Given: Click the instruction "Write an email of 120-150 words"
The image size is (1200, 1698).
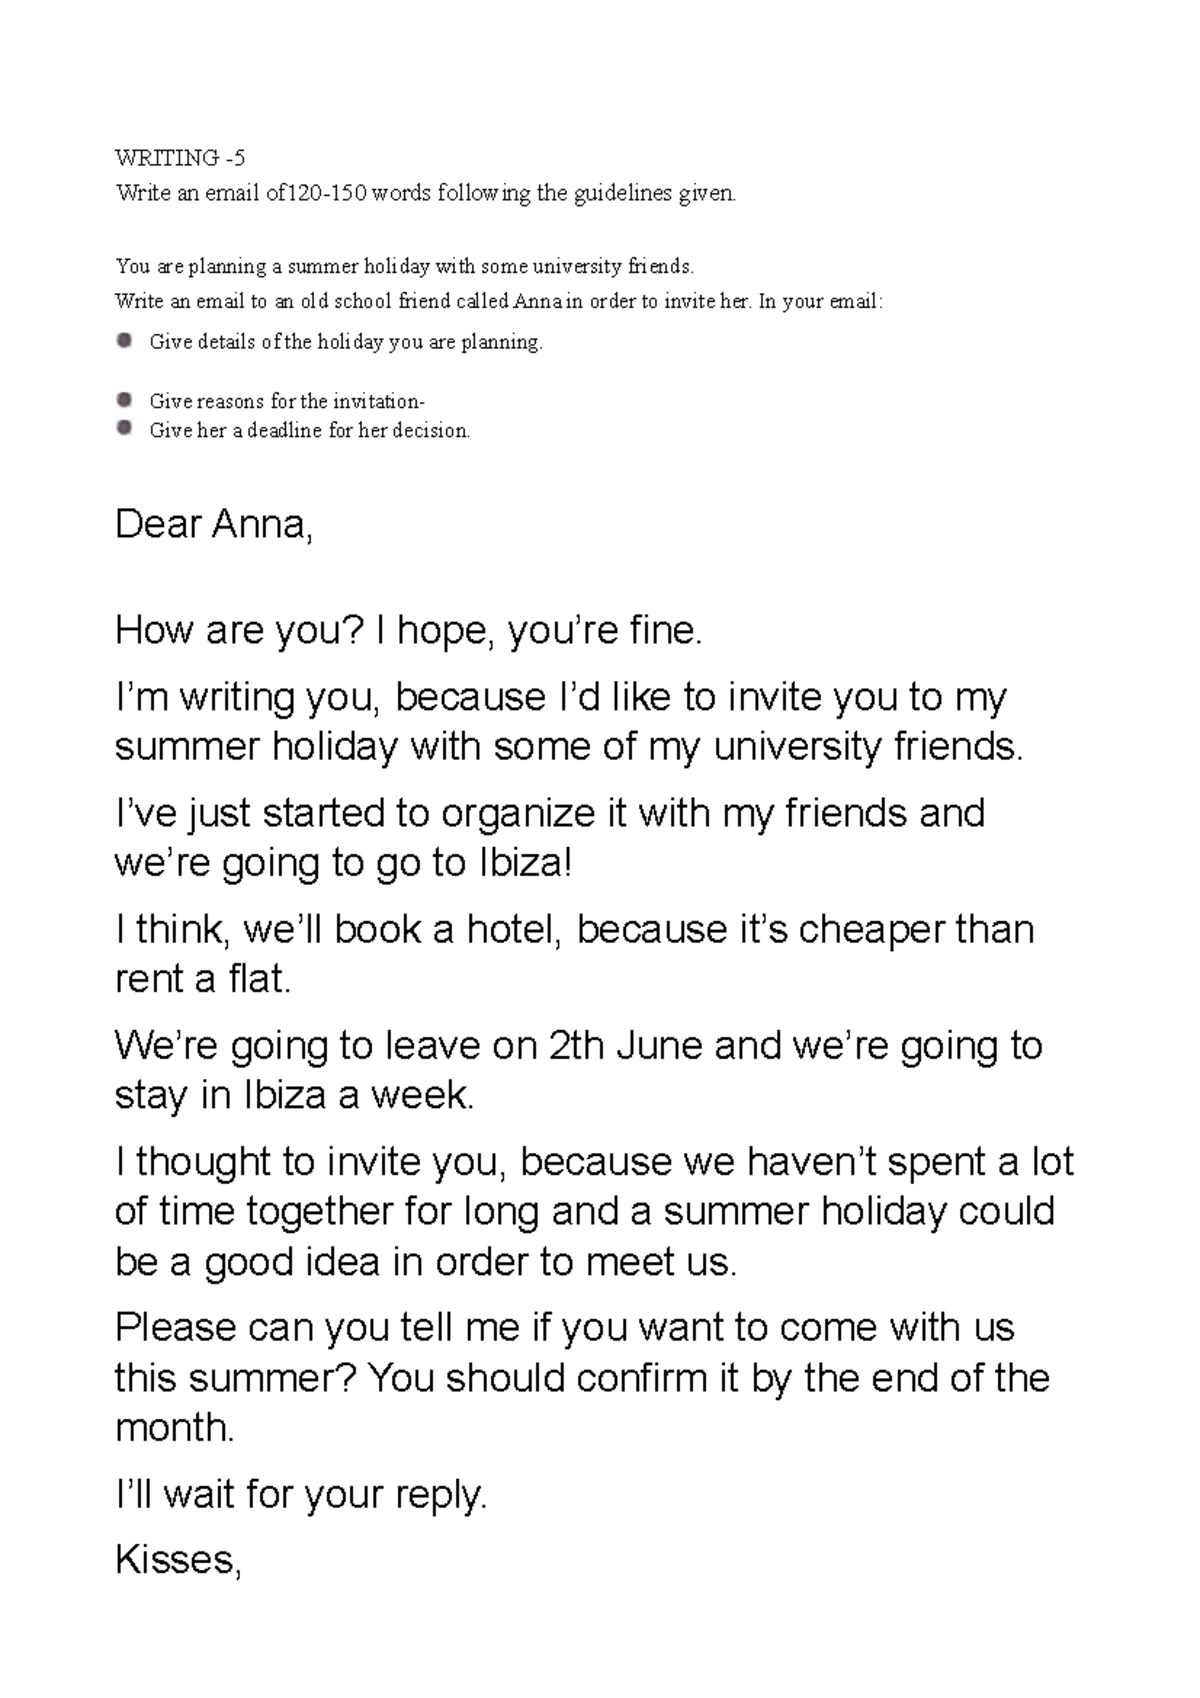Looking at the screenshot, I should [425, 193].
